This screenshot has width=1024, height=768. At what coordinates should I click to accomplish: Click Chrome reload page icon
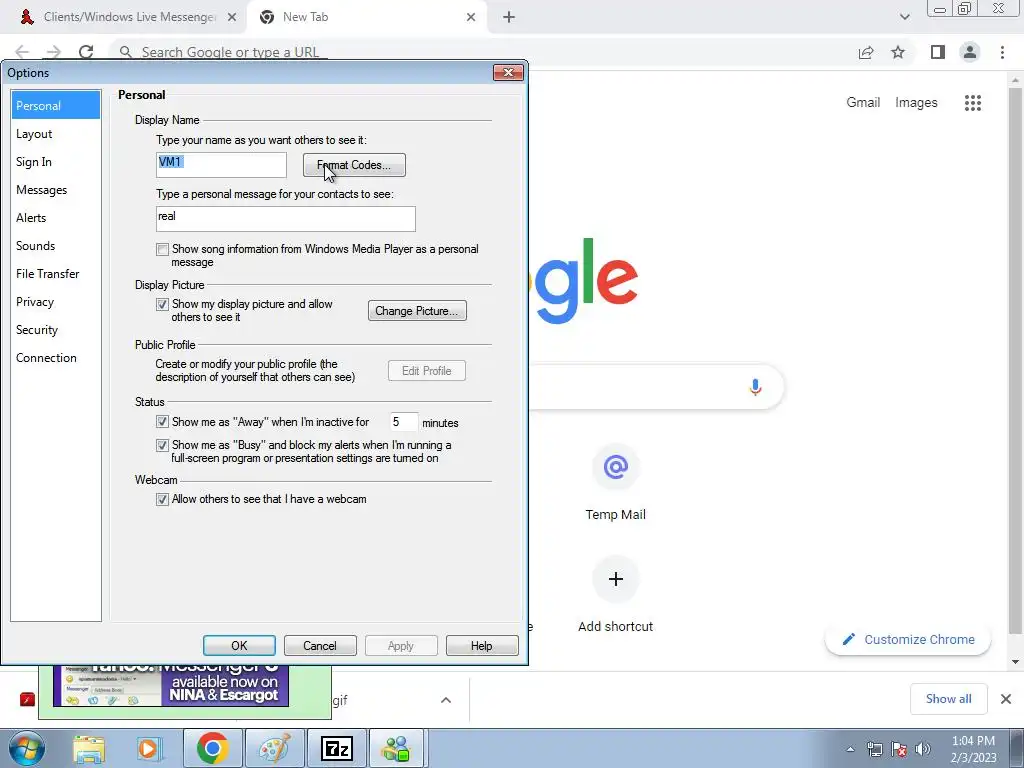click(86, 52)
